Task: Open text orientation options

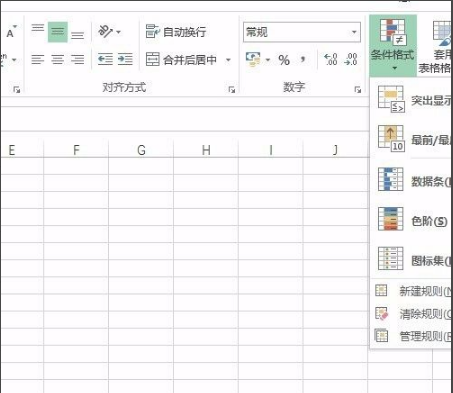Action: click(x=109, y=32)
